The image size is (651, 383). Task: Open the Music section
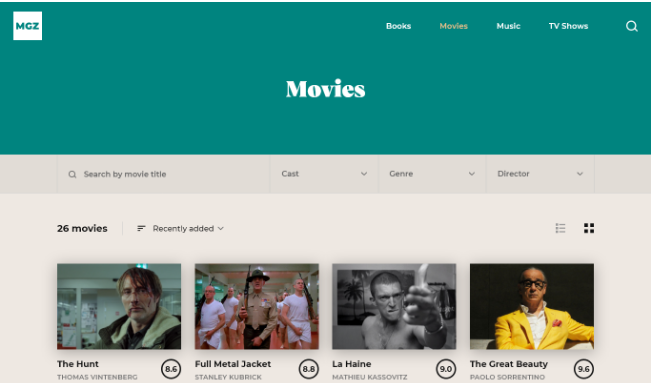(x=508, y=26)
